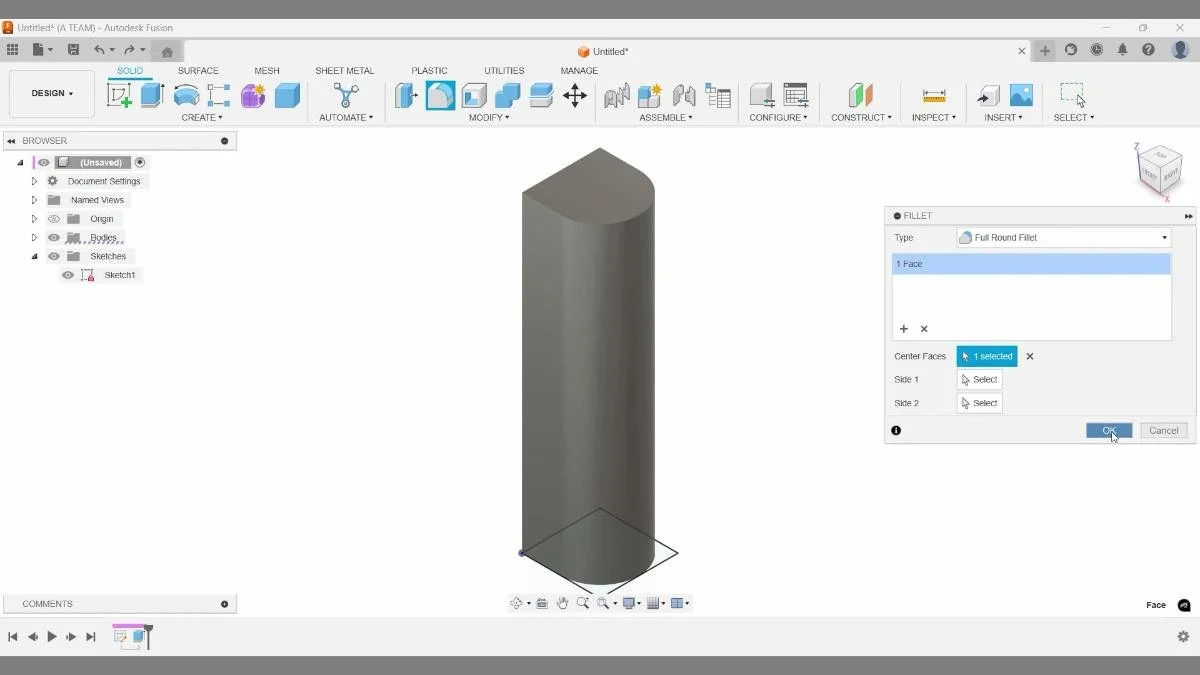The width and height of the screenshot is (1200, 675).
Task: Open the Measure tool in Inspect panel
Action: tap(933, 94)
